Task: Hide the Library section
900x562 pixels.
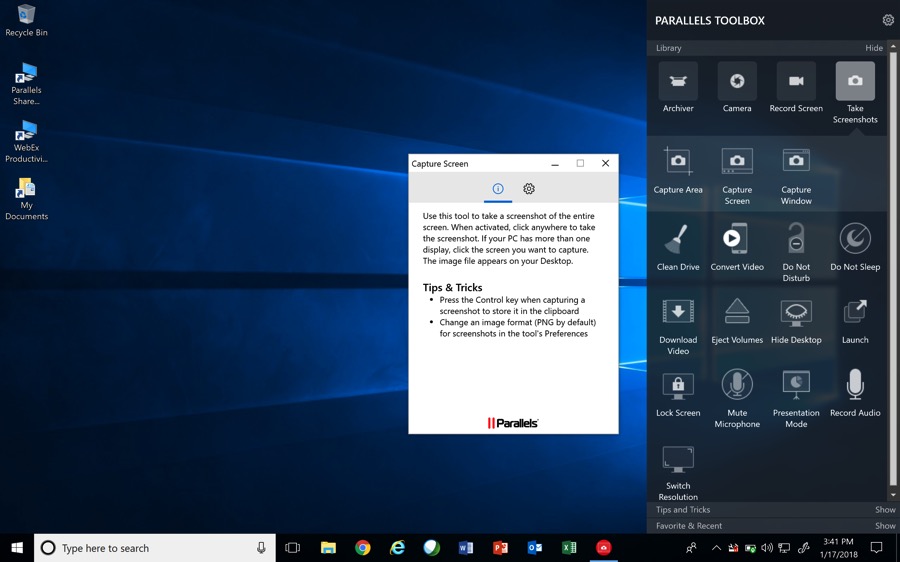Action: (874, 48)
